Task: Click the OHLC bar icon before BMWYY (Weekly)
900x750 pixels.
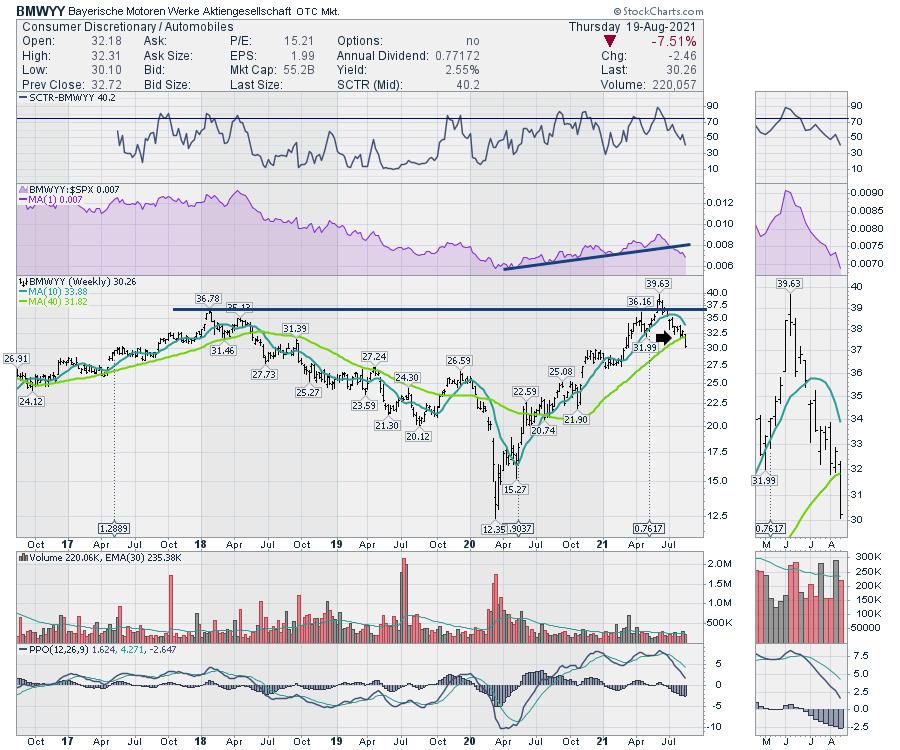Action: pos(24,282)
